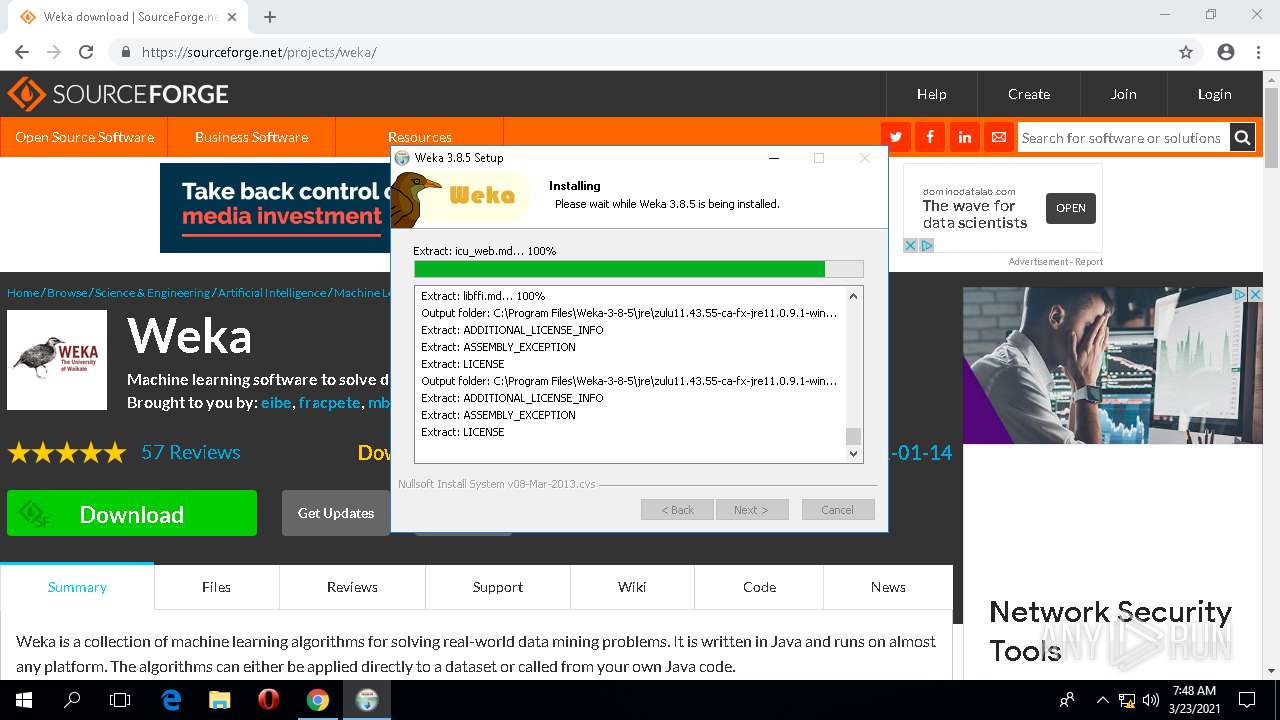Switch to Chrome in the taskbar
This screenshot has width=1280, height=720.
point(317,700)
